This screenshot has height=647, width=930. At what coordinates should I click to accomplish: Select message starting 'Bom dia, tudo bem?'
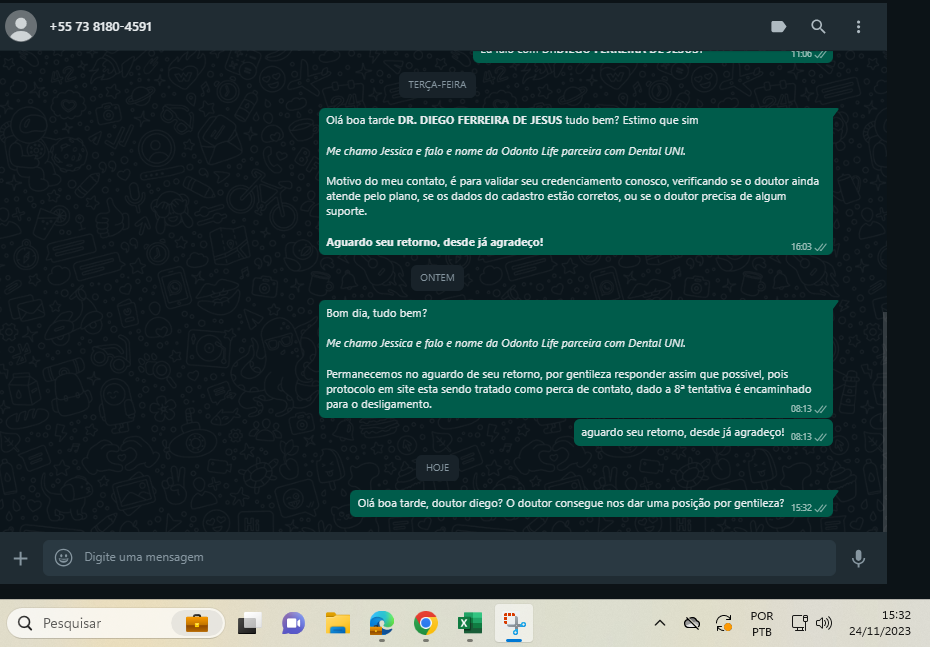576,359
